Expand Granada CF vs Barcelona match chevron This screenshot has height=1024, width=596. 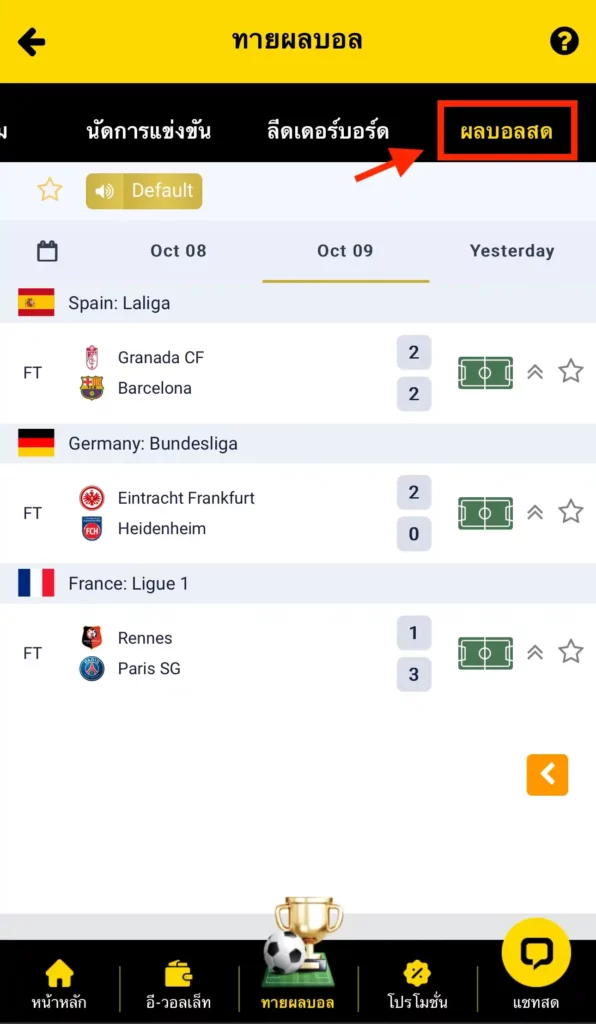(x=535, y=372)
